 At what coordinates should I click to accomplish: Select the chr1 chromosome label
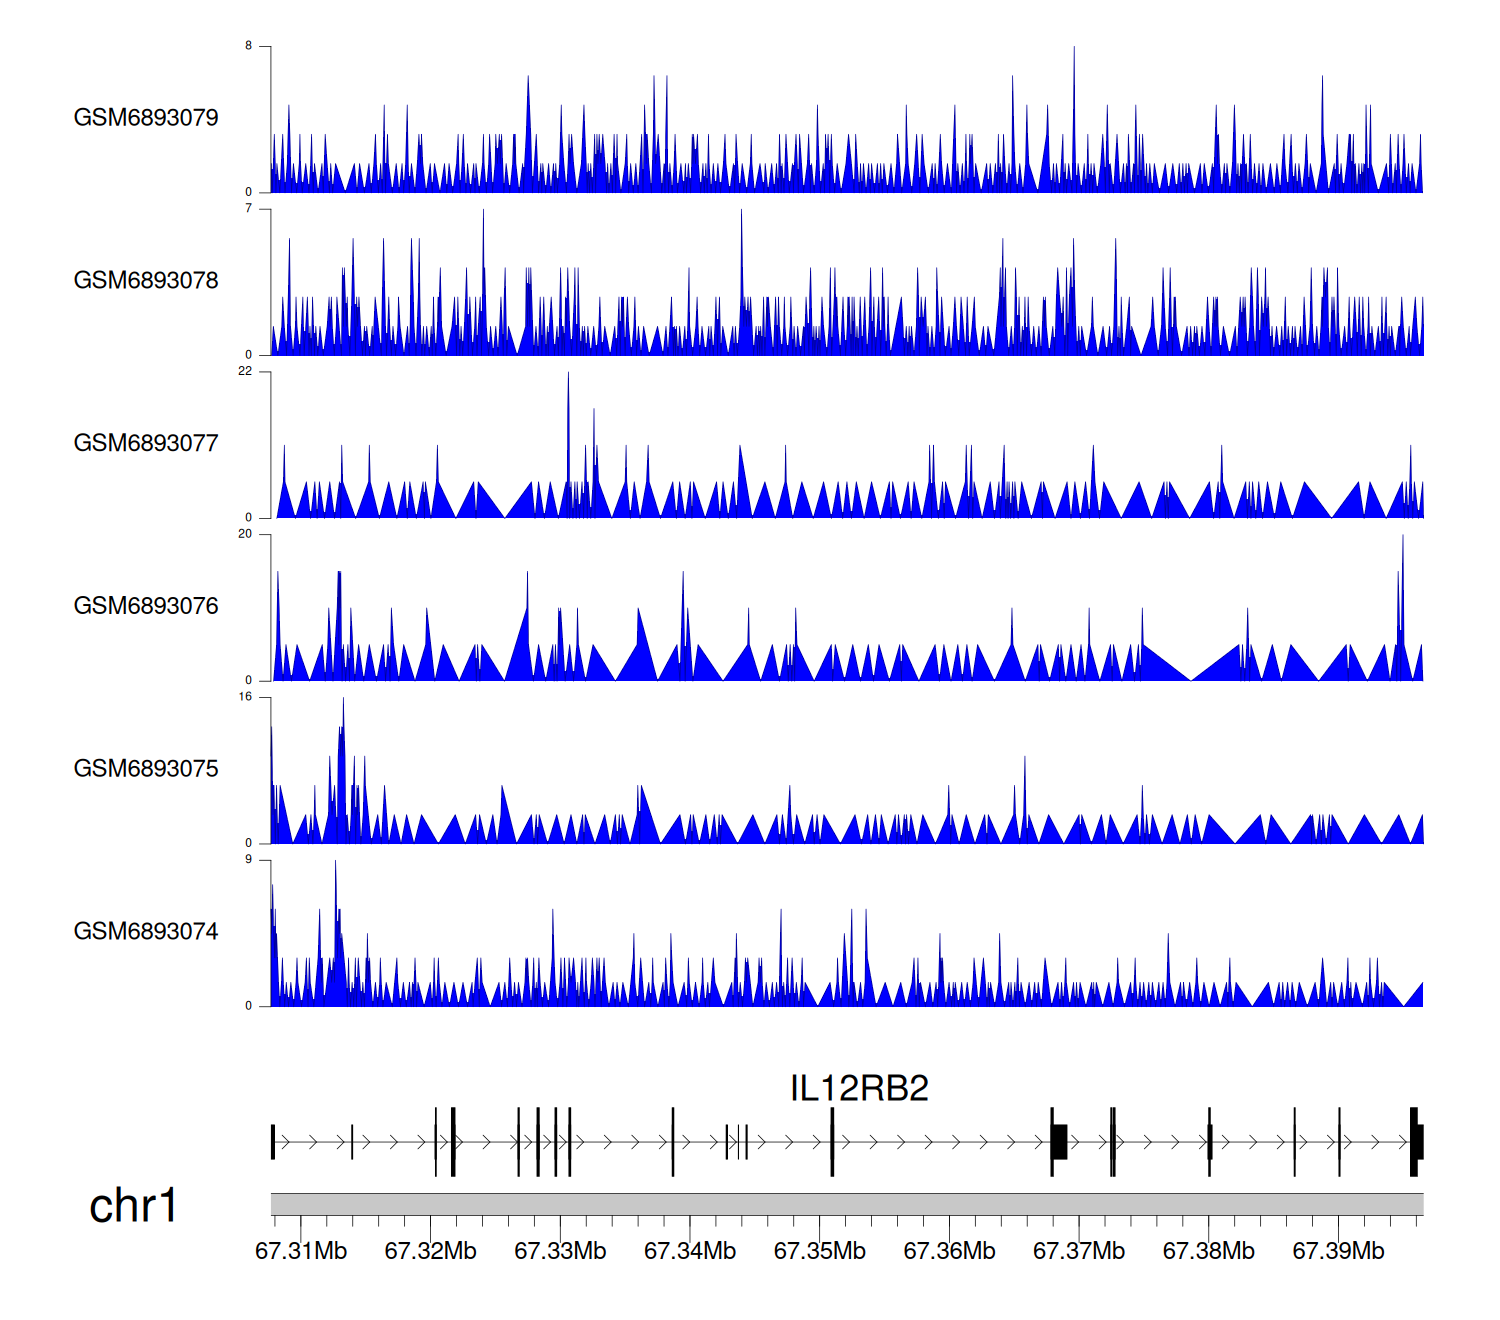[133, 1206]
